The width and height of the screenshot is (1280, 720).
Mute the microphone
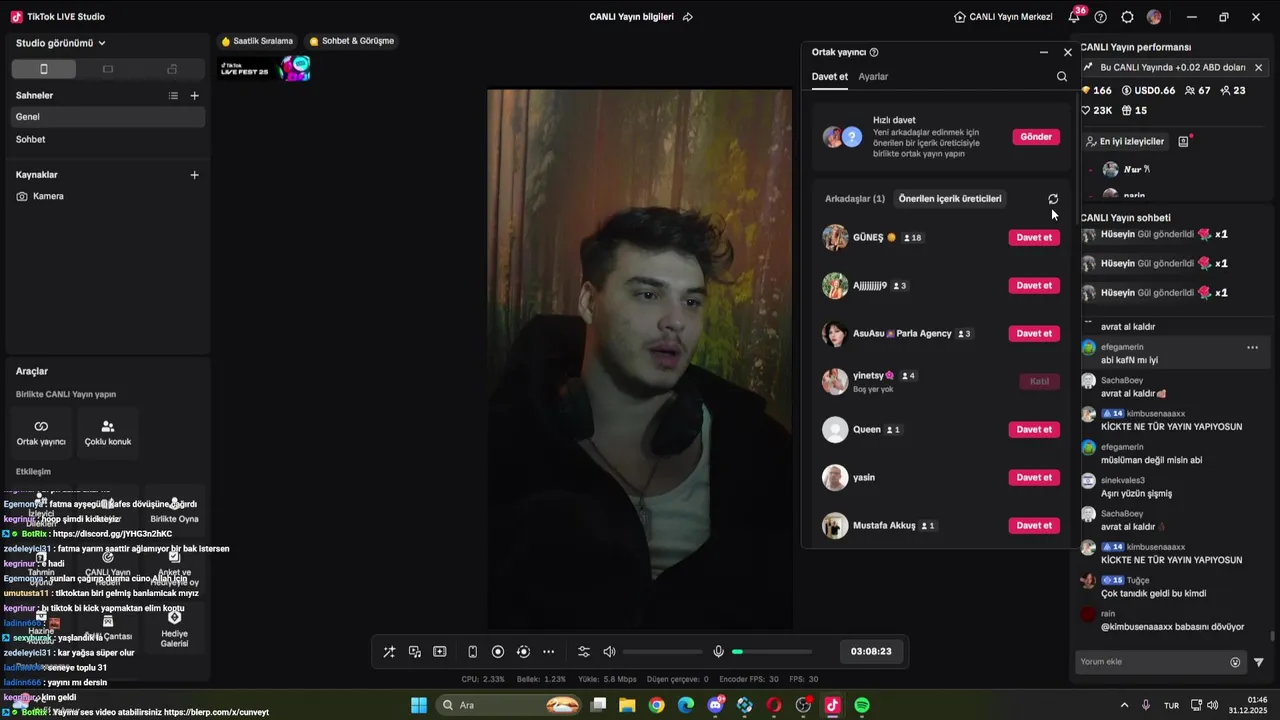pyautogui.click(x=718, y=652)
